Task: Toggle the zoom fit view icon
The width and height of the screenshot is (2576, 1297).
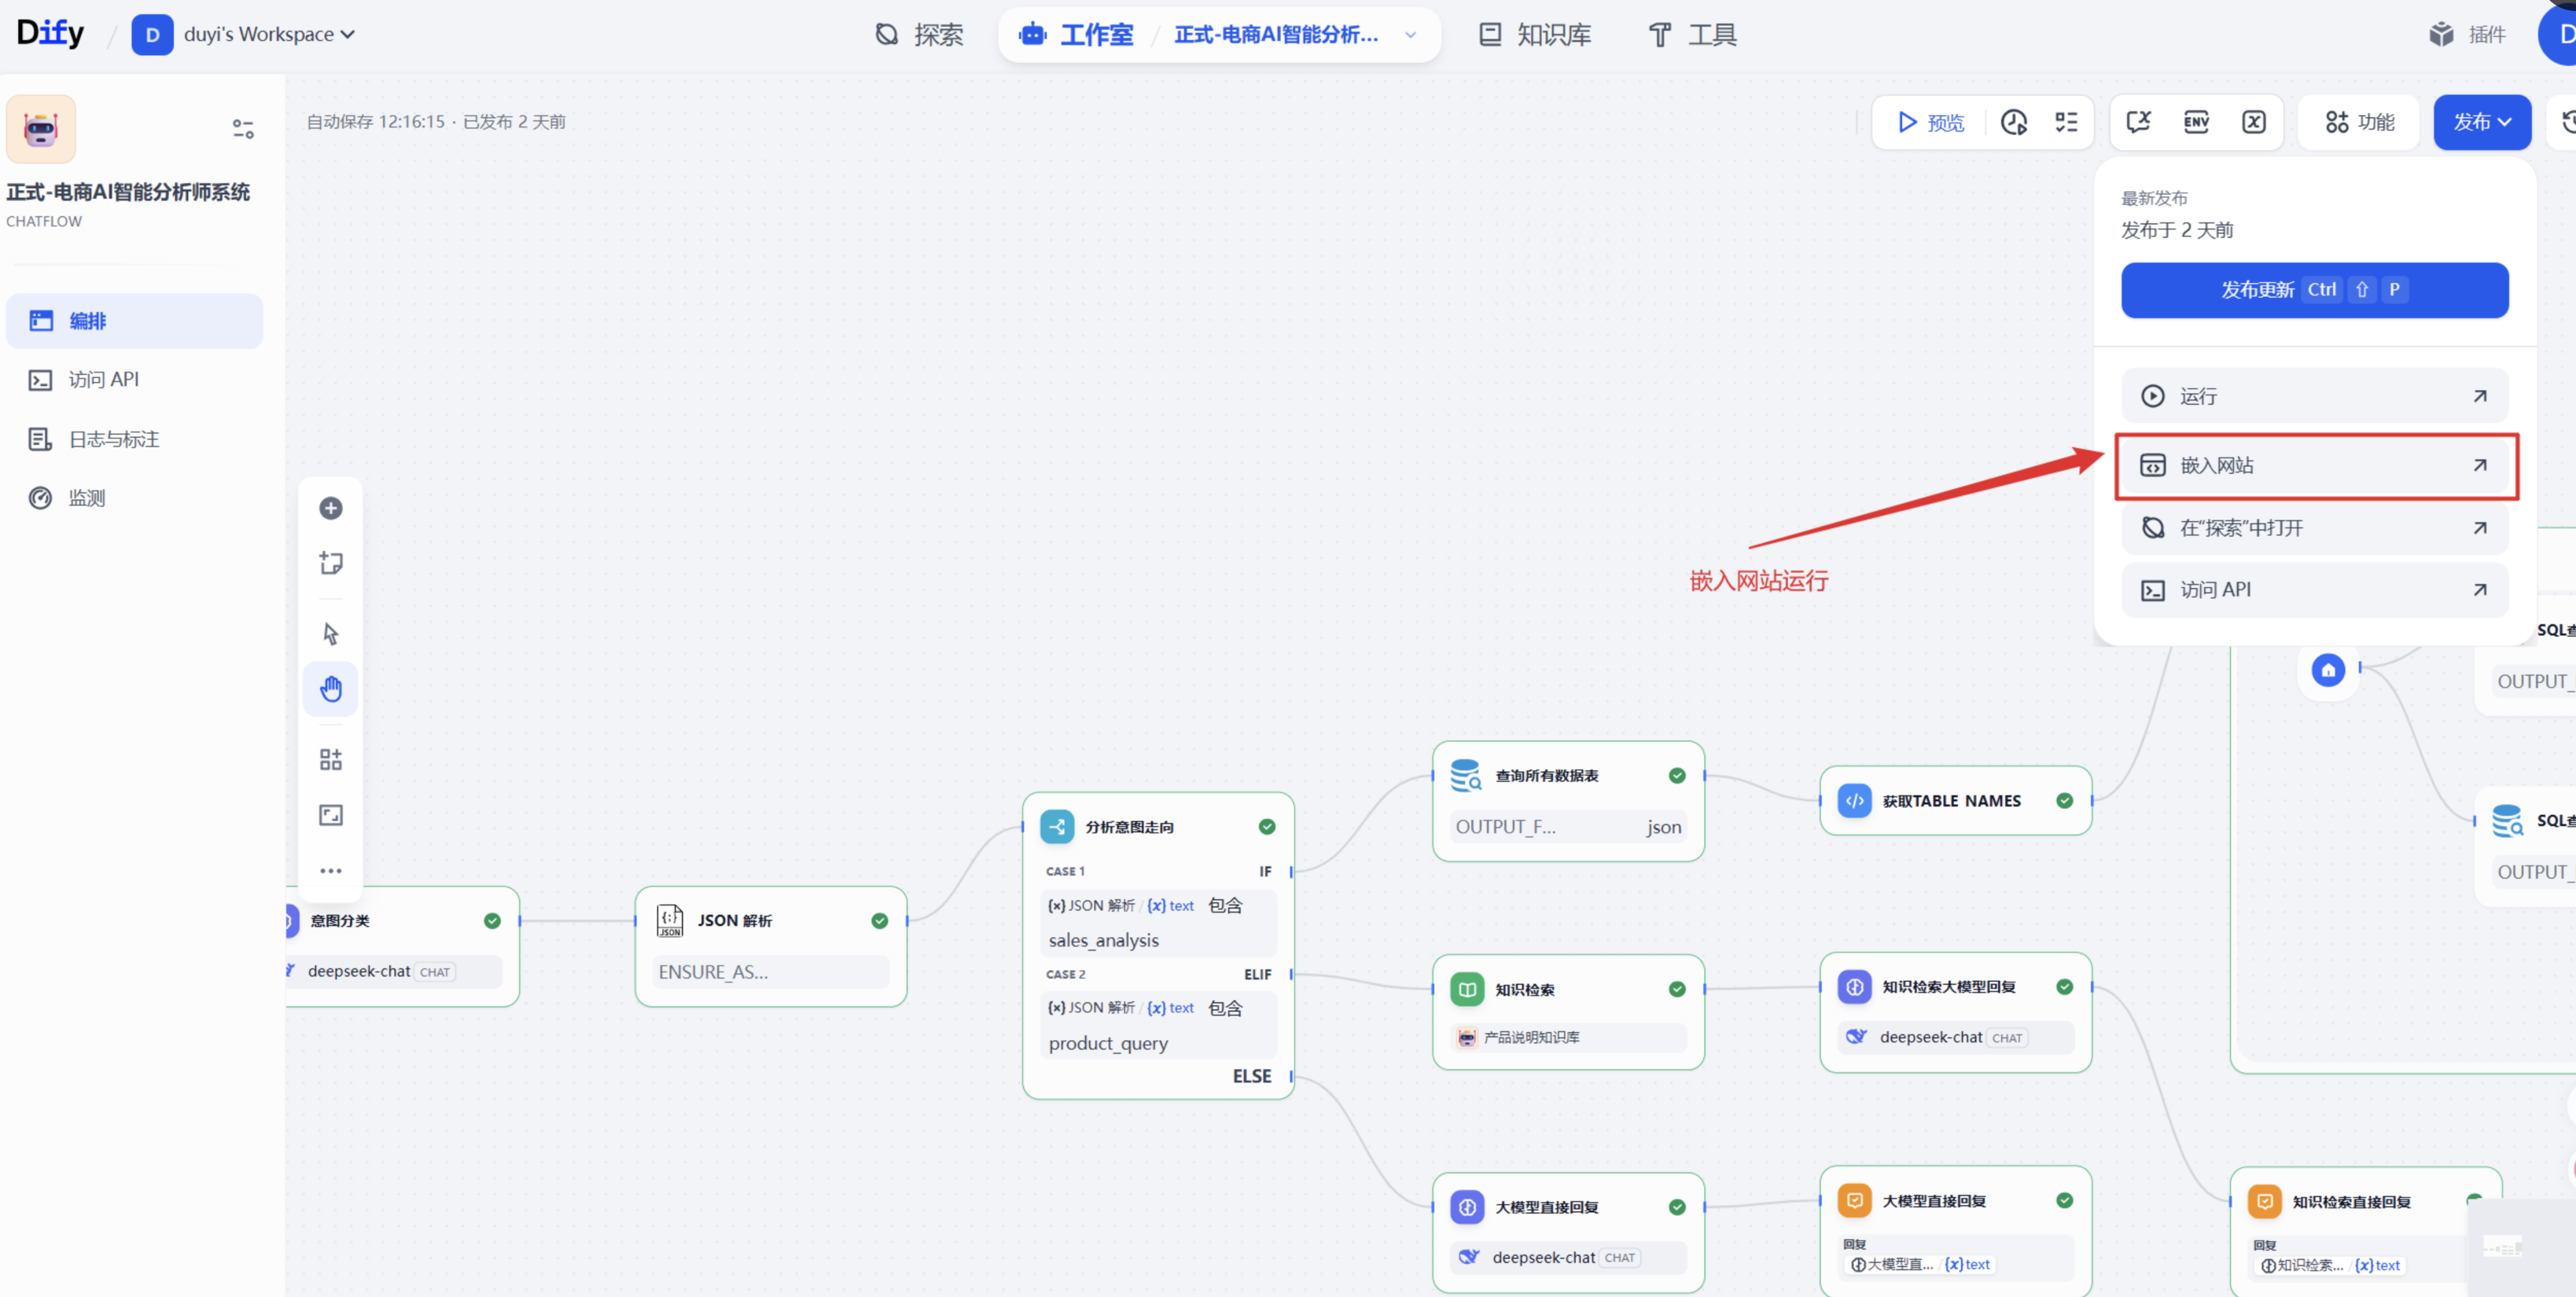Action: [331, 815]
